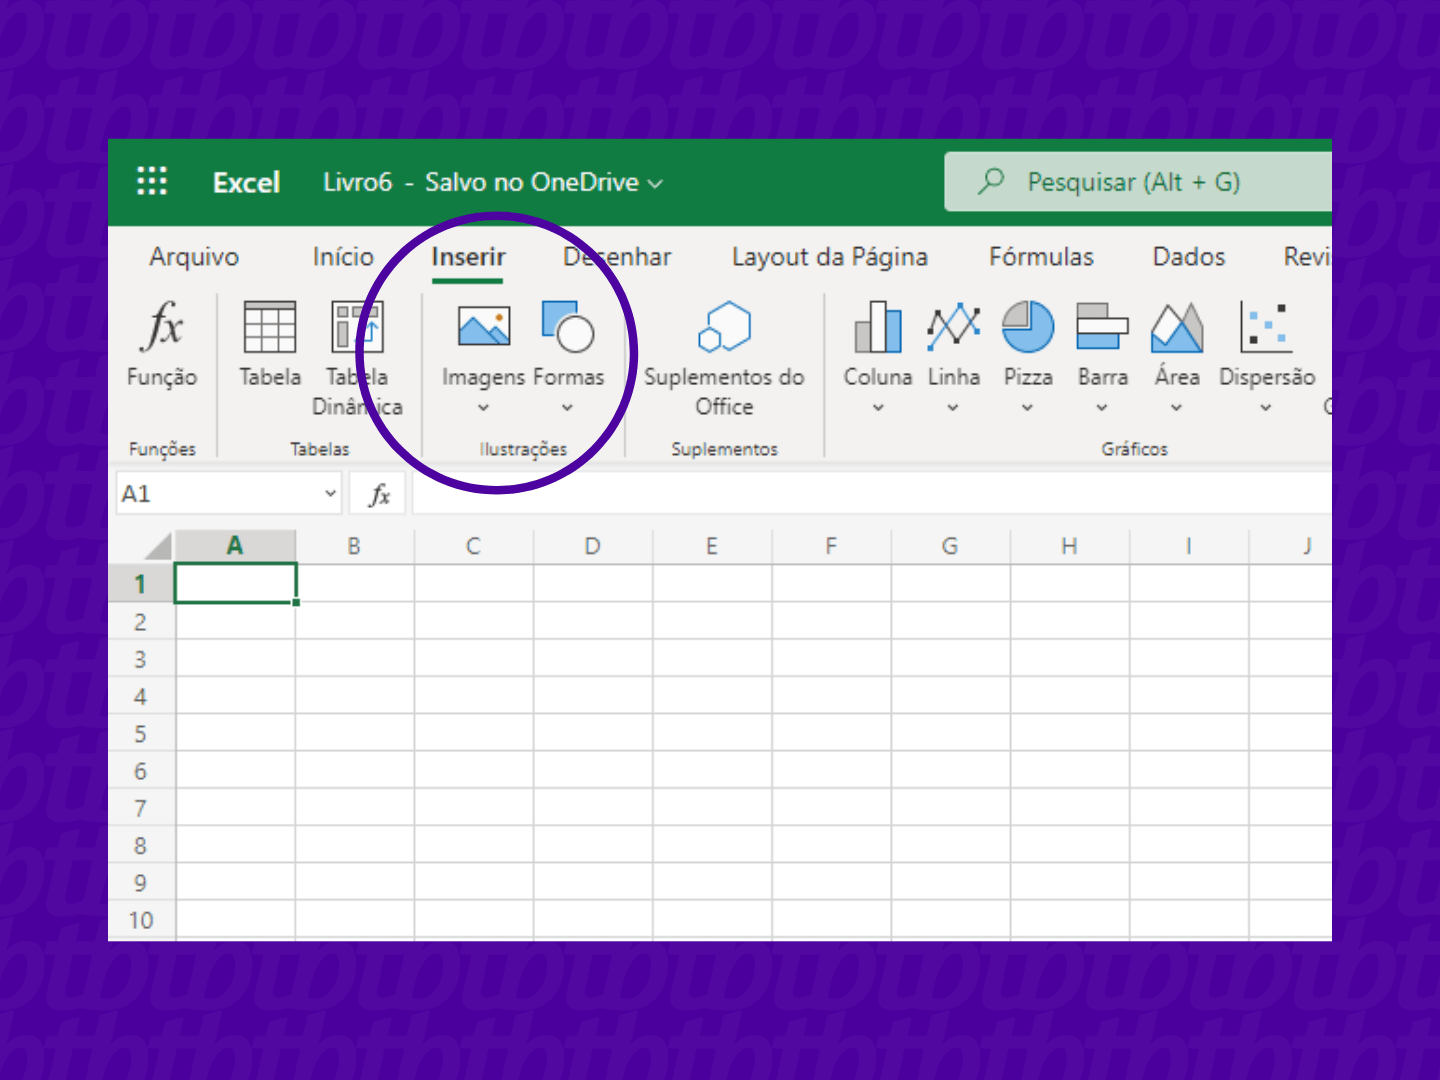Image resolution: width=1440 pixels, height=1080 pixels.
Task: Select the Tabela Dinâmica tool
Action: click(x=357, y=340)
